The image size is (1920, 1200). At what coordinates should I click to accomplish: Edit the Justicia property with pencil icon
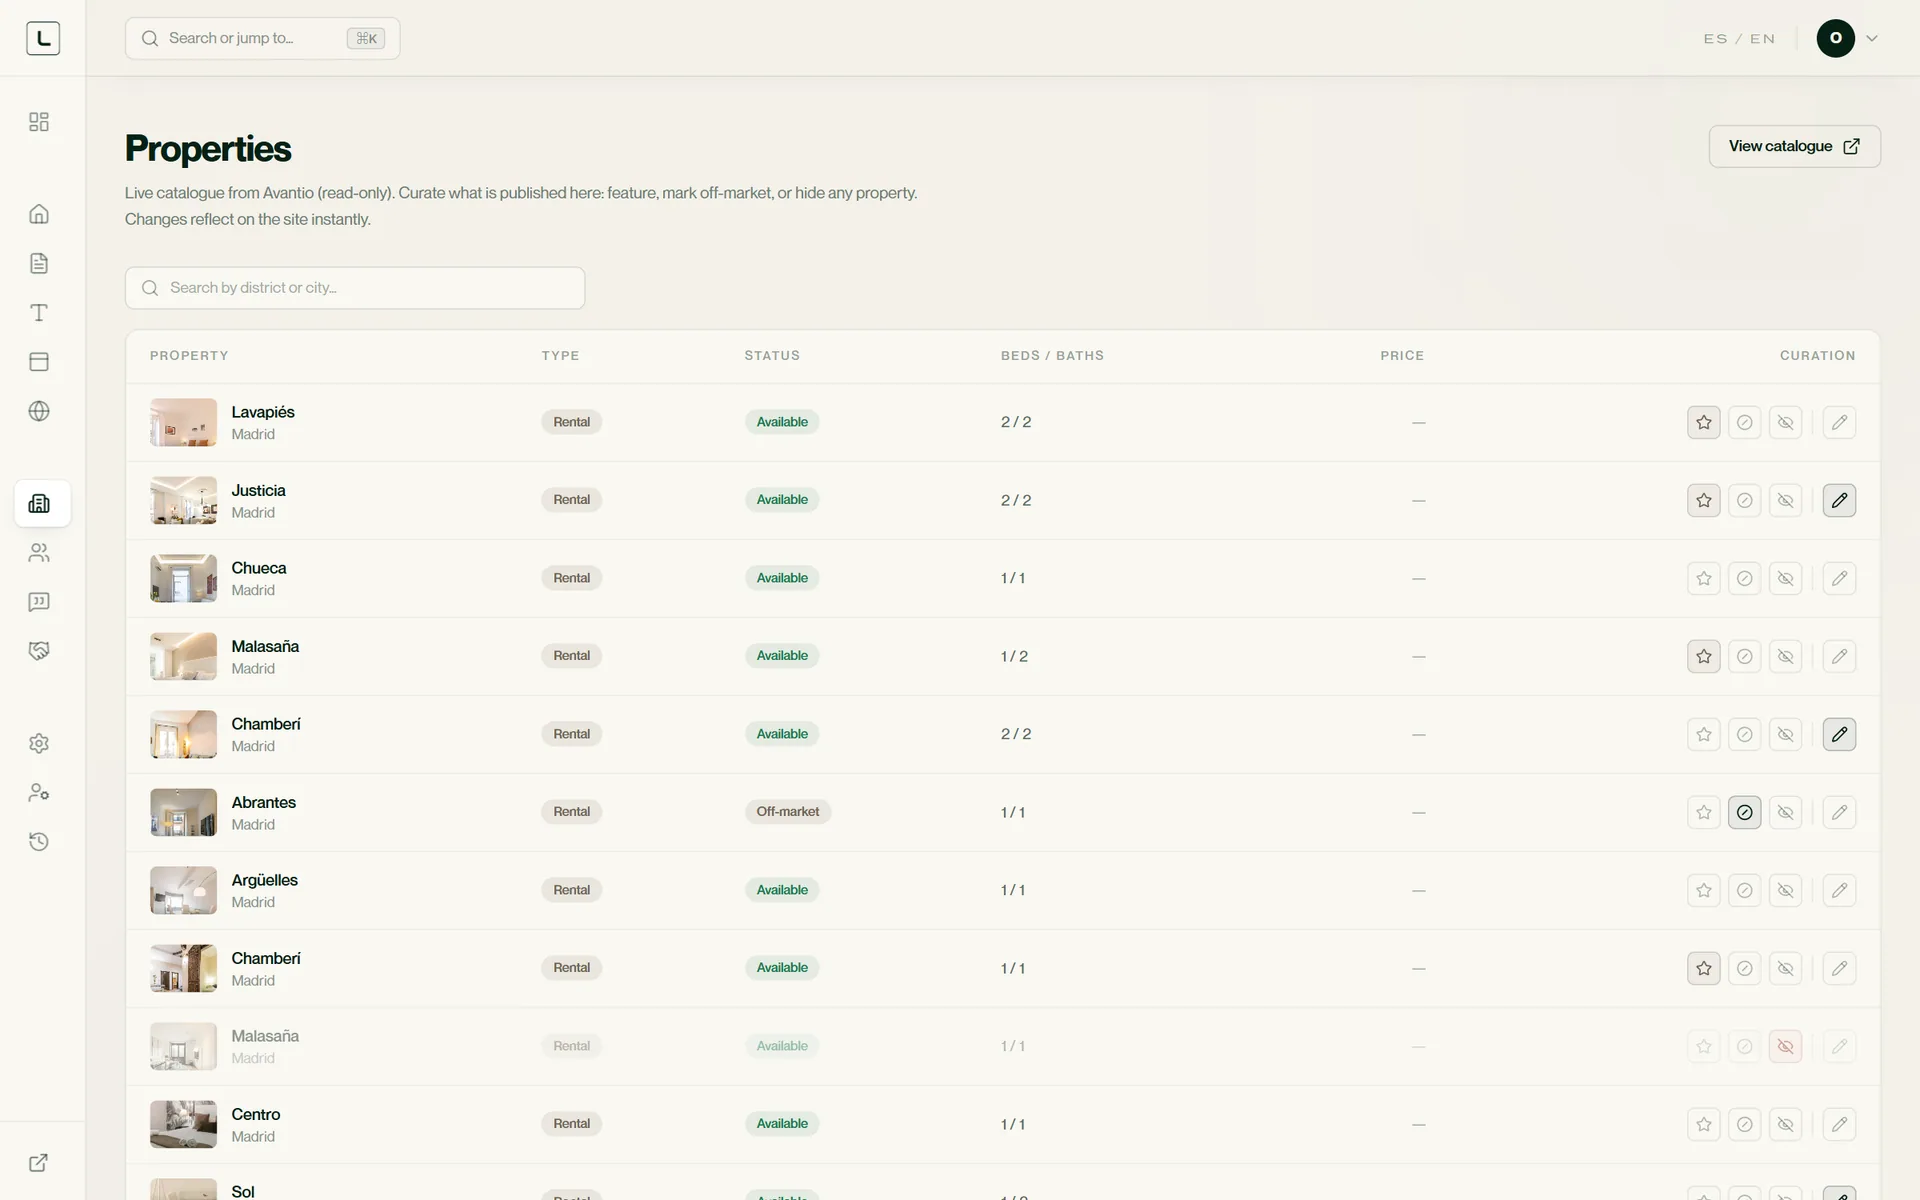click(1839, 500)
